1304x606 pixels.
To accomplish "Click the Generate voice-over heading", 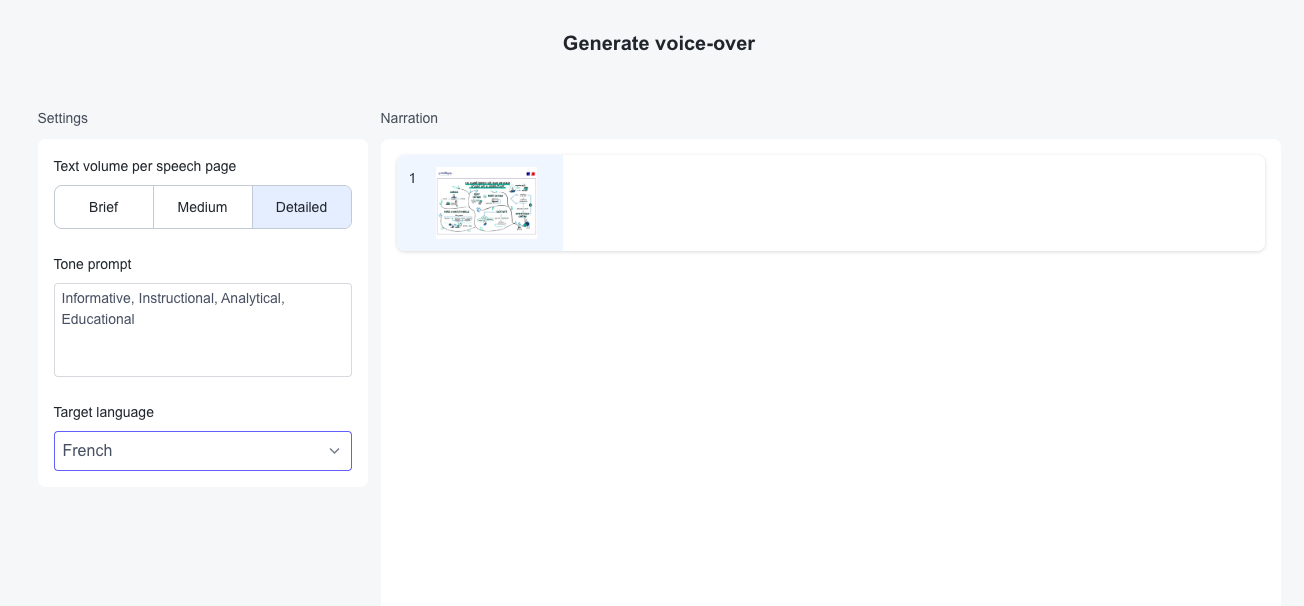I will (x=658, y=43).
